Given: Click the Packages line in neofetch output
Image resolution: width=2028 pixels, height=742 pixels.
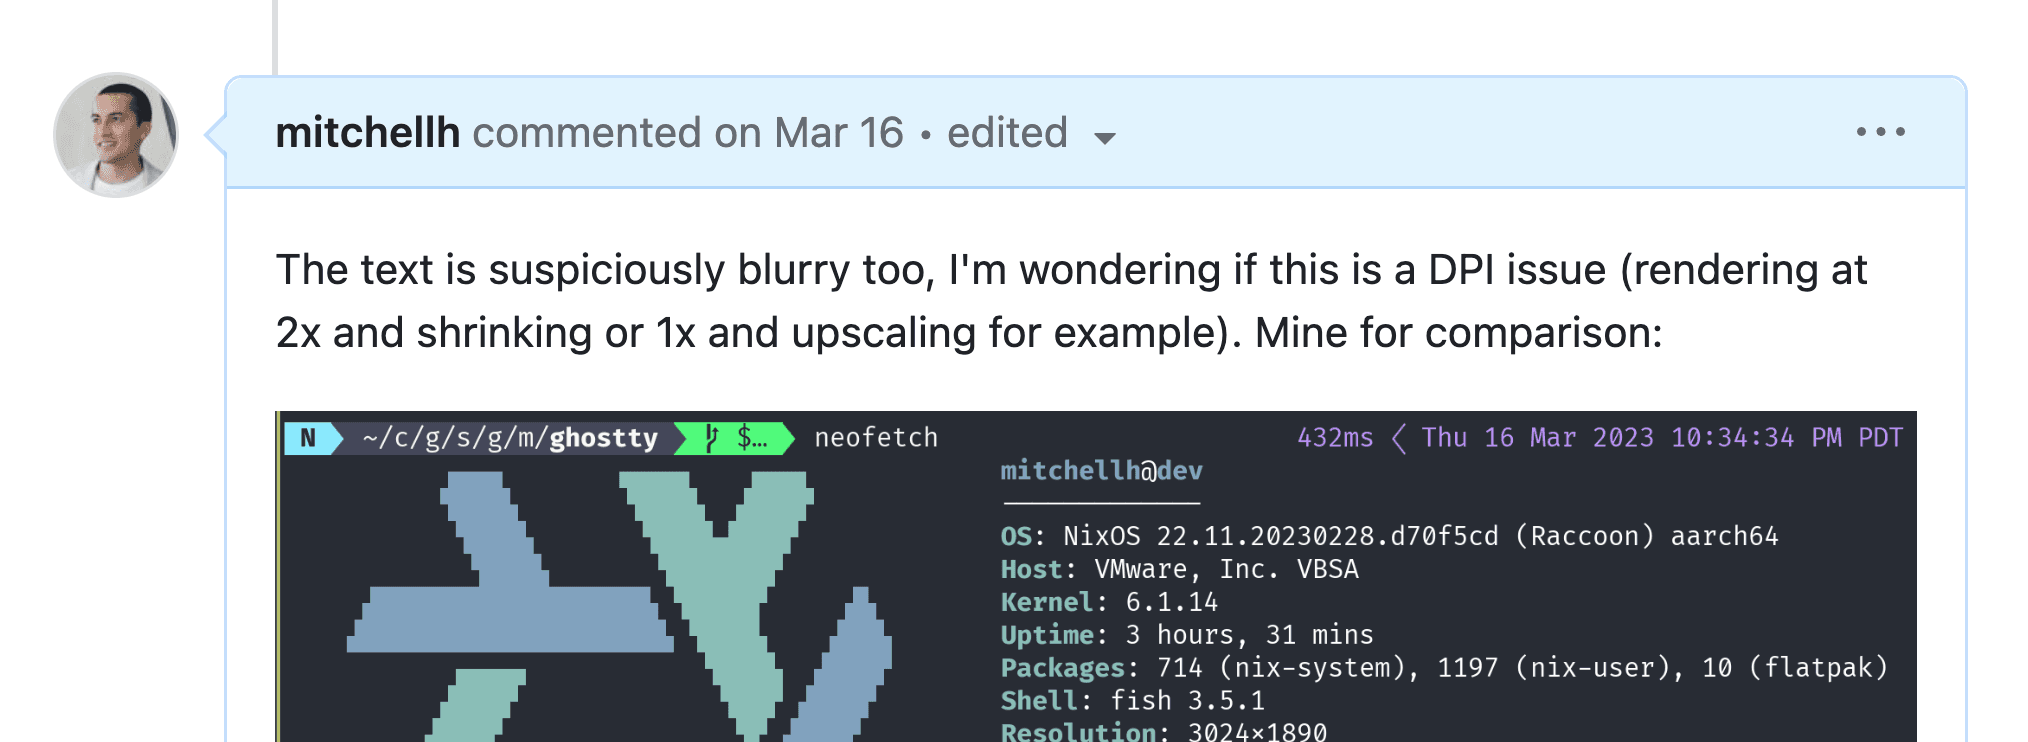Looking at the screenshot, I should point(1444,668).
